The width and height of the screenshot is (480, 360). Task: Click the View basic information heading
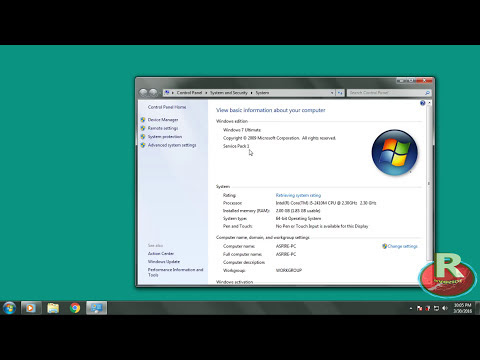point(271,110)
